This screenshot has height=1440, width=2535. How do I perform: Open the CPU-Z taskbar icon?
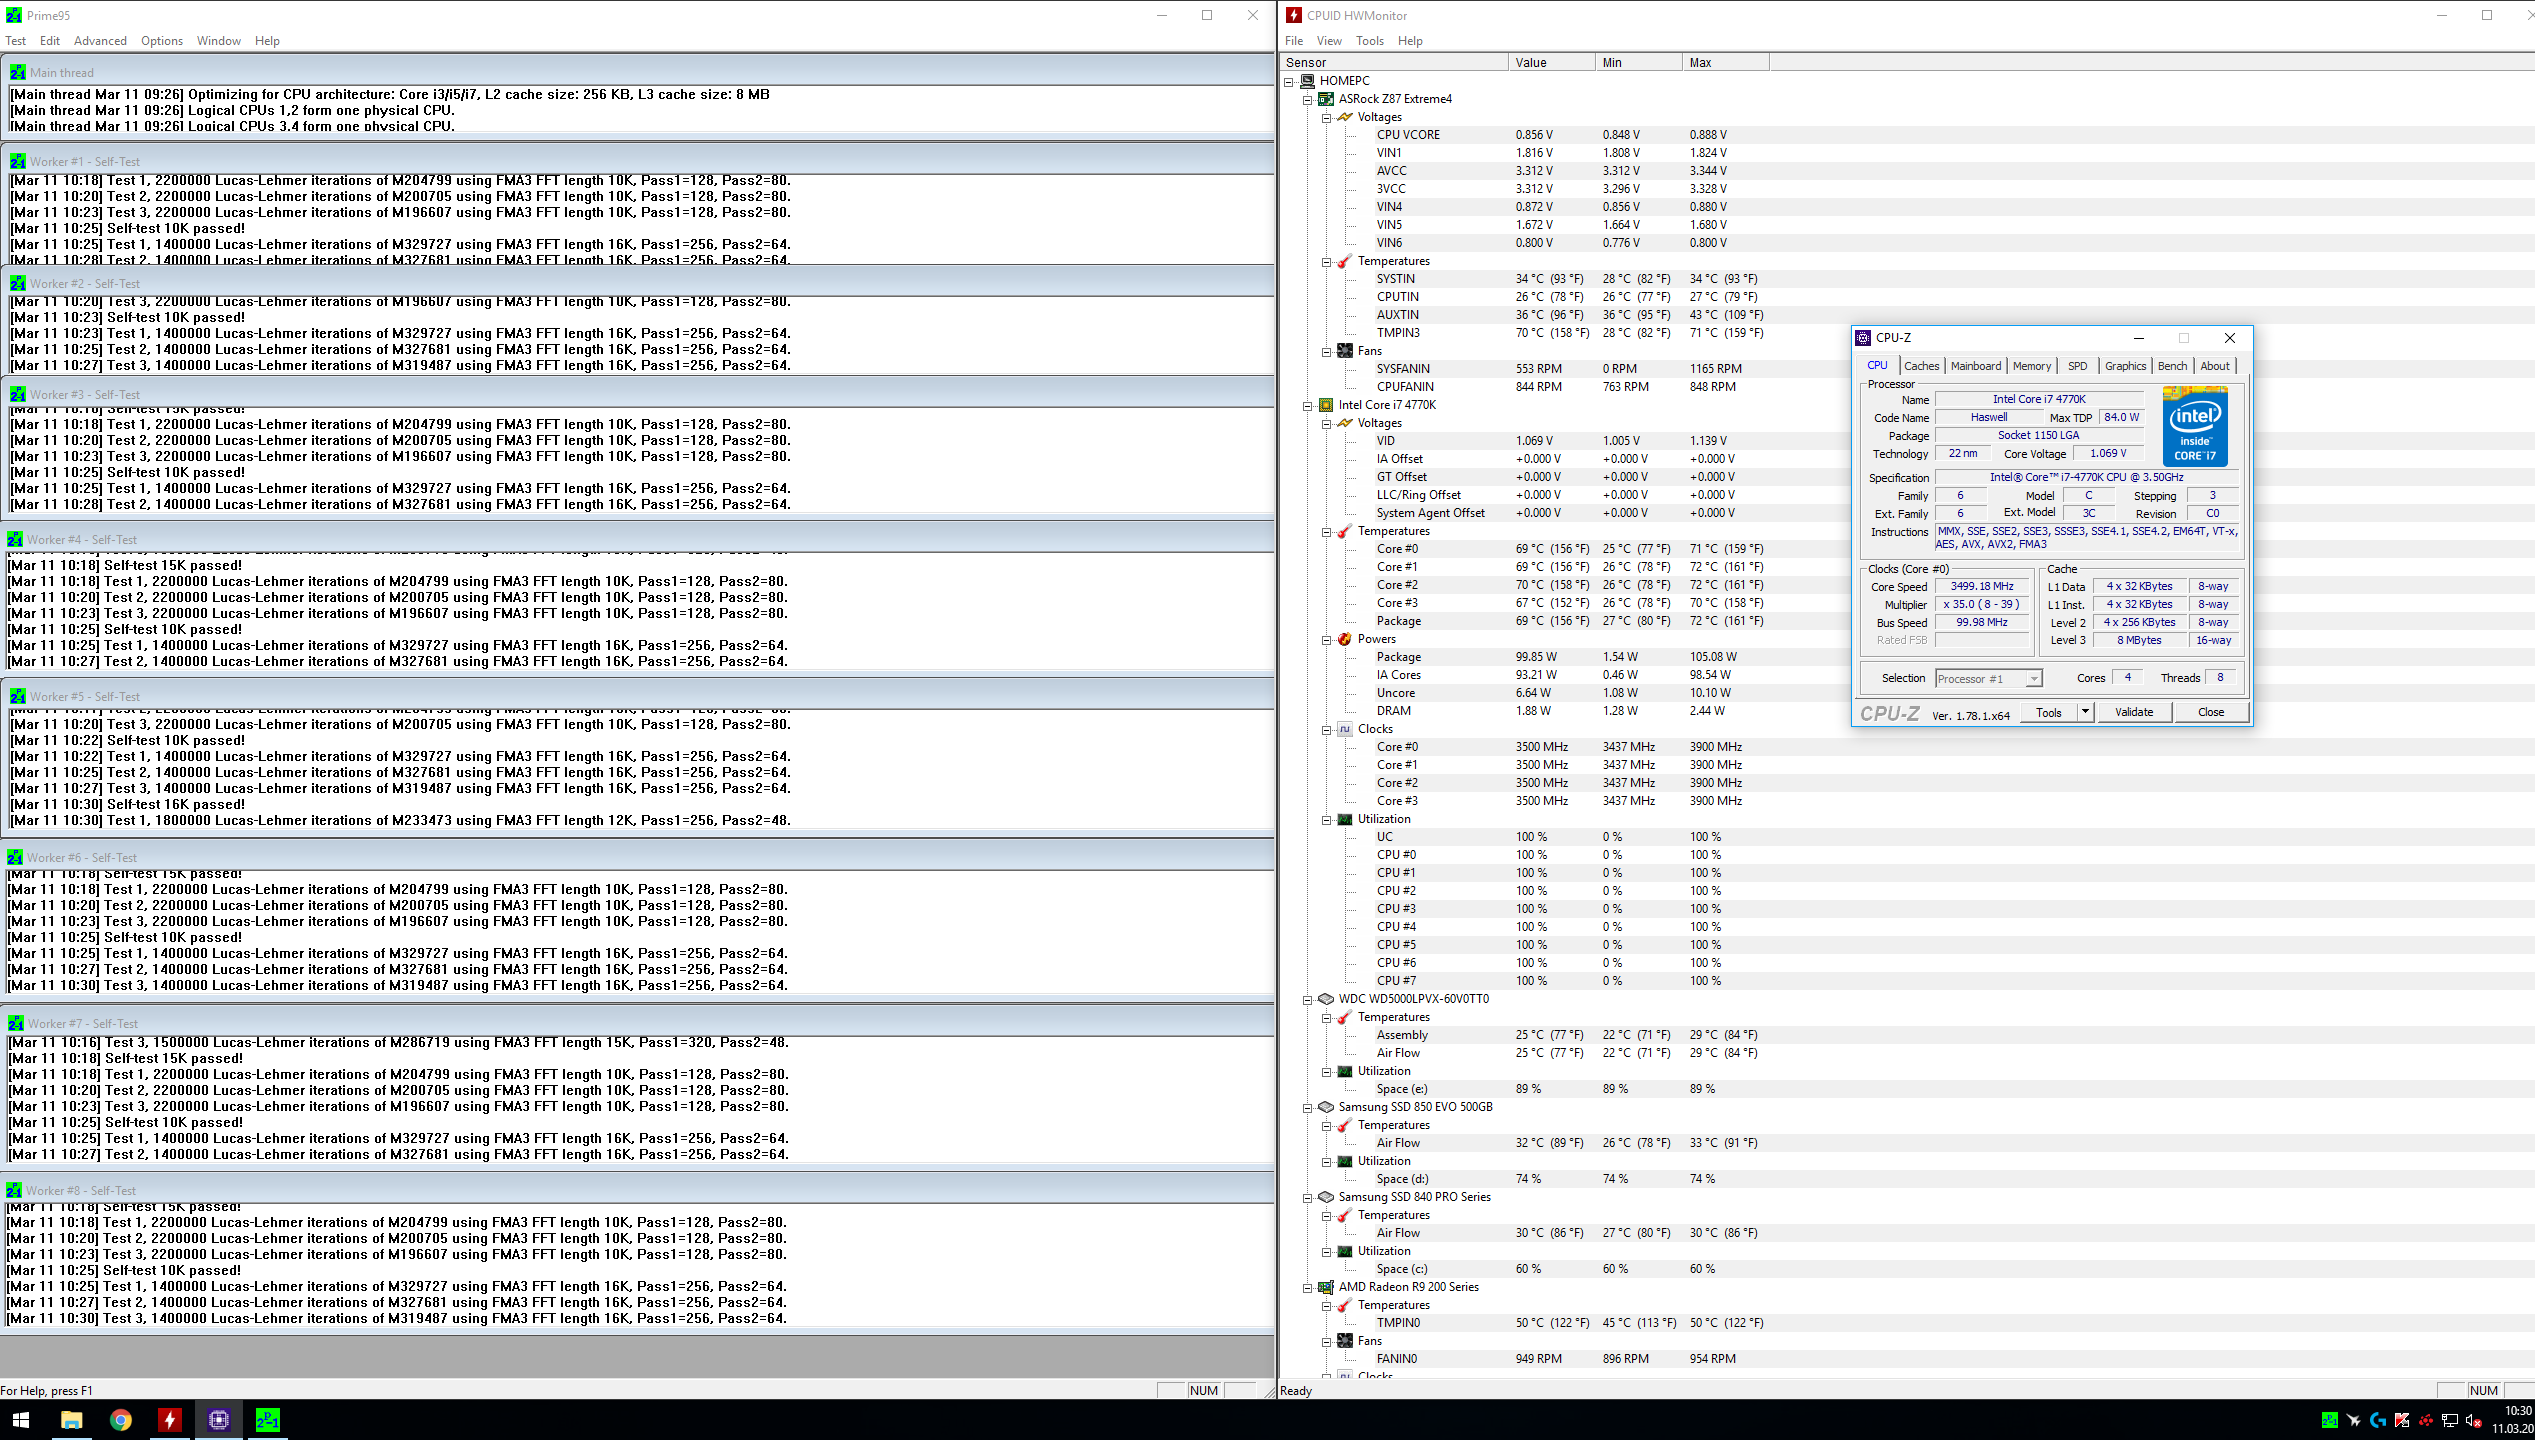click(219, 1419)
